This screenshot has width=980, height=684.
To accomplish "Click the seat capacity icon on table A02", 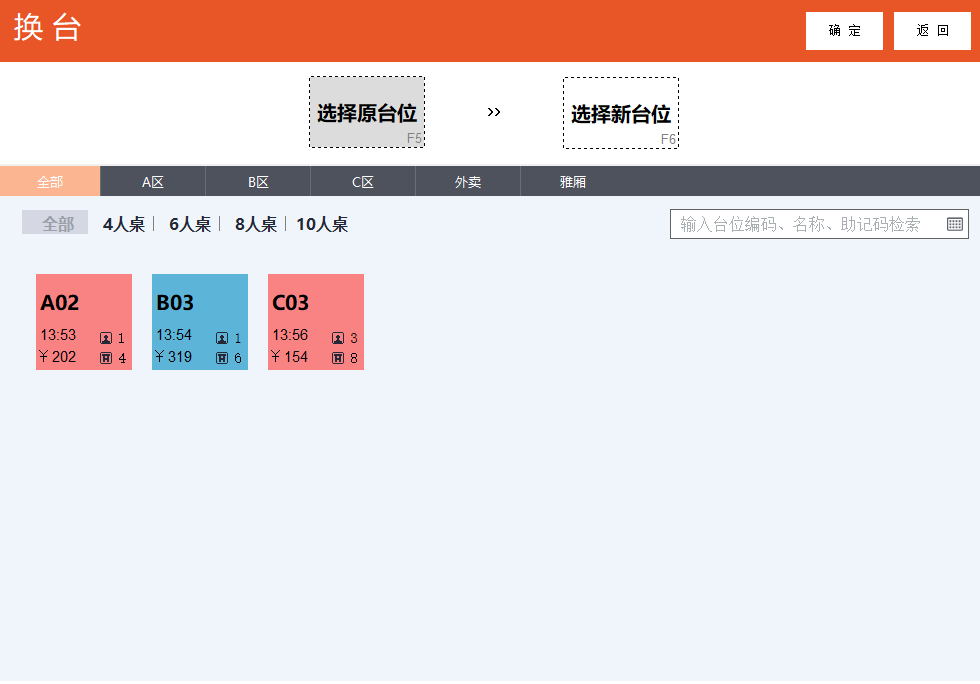I will [106, 358].
